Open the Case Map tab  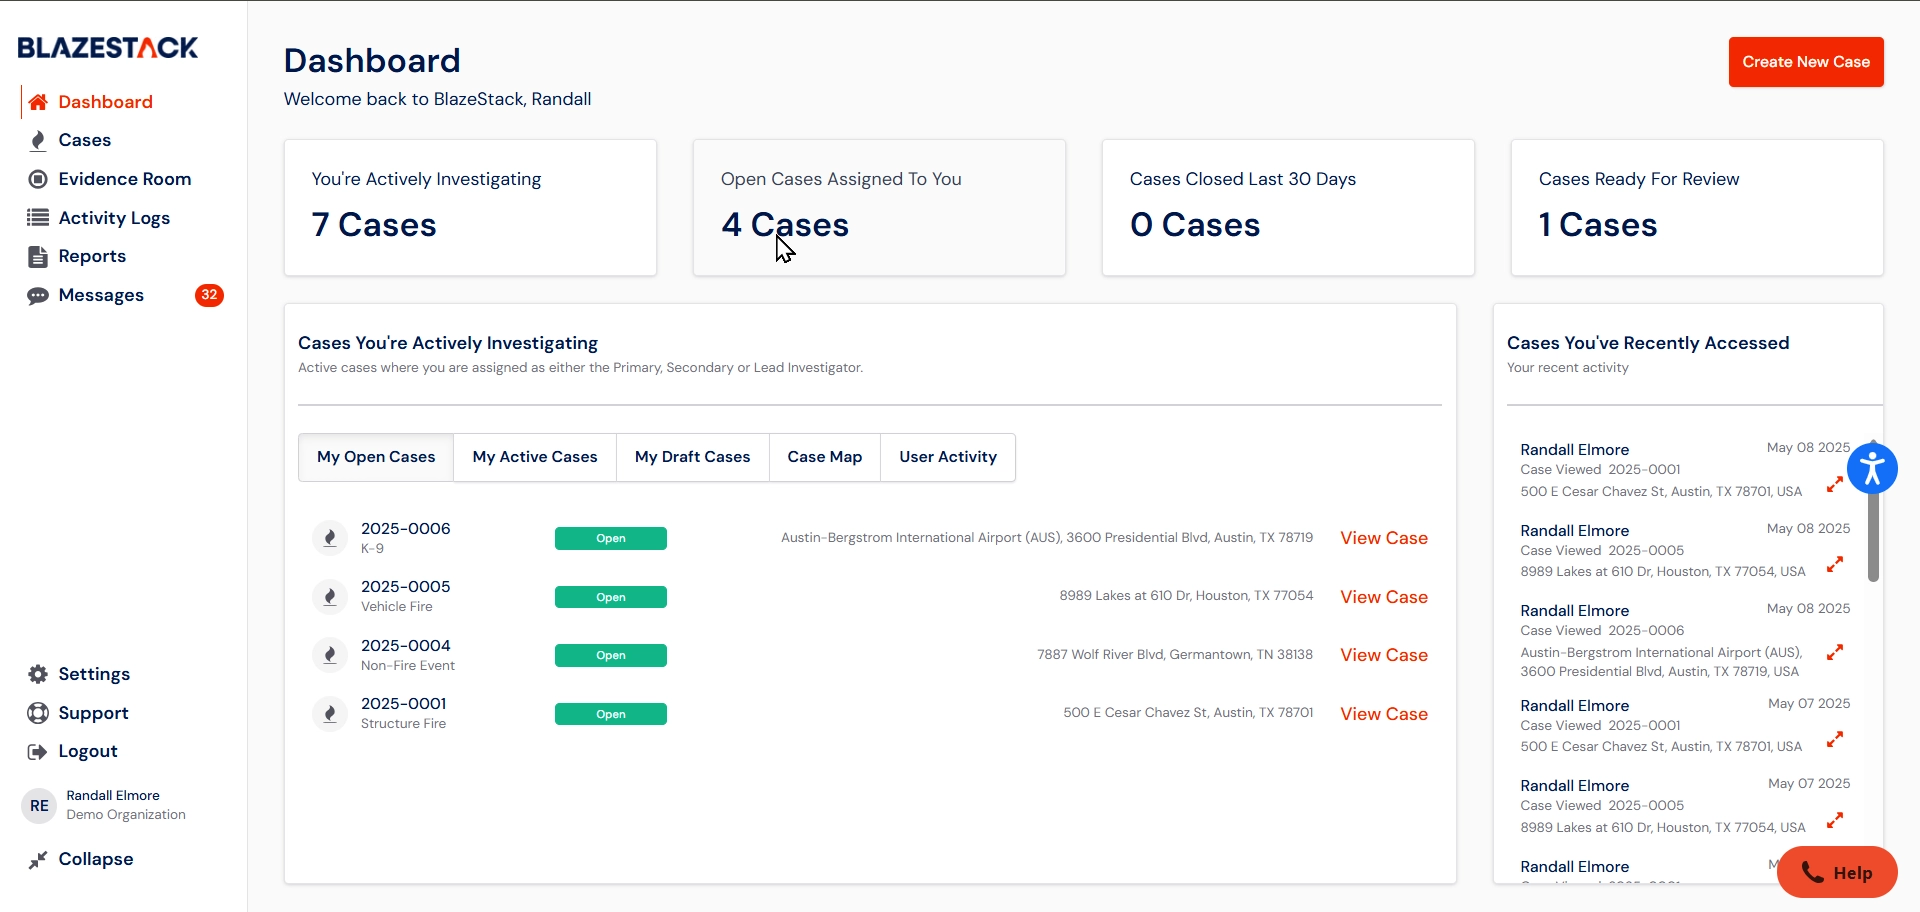pos(825,457)
